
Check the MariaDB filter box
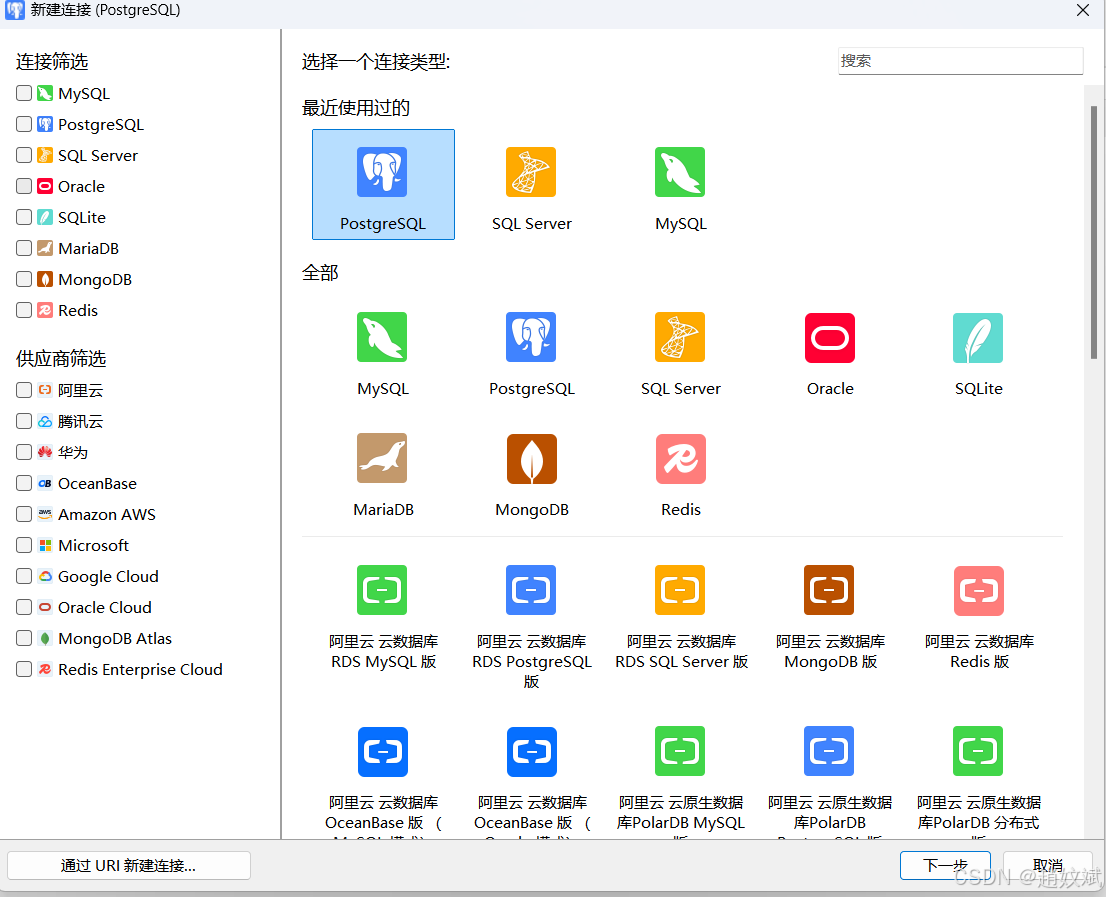[x=24, y=248]
